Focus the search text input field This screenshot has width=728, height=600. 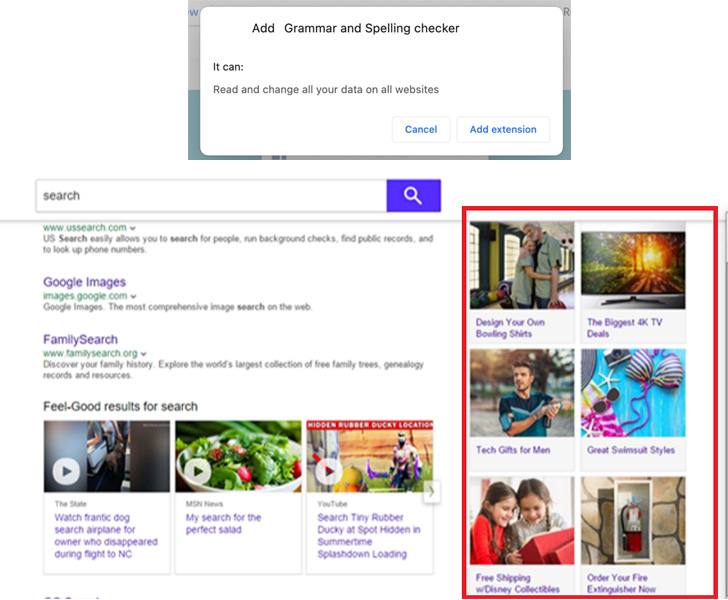210,196
